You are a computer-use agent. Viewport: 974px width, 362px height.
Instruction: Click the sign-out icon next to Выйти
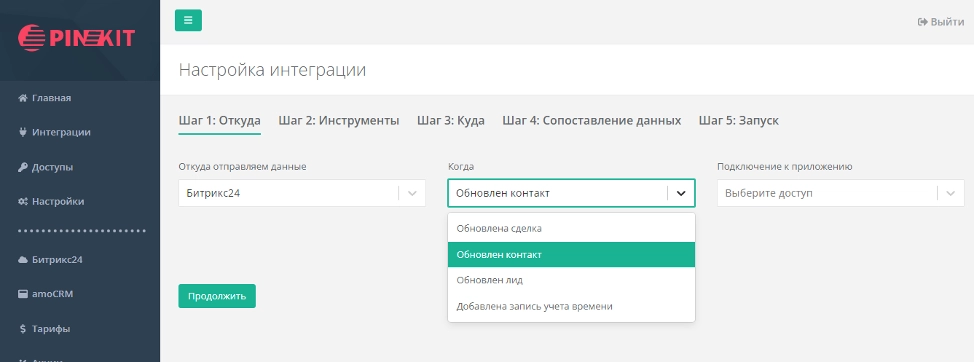click(922, 22)
